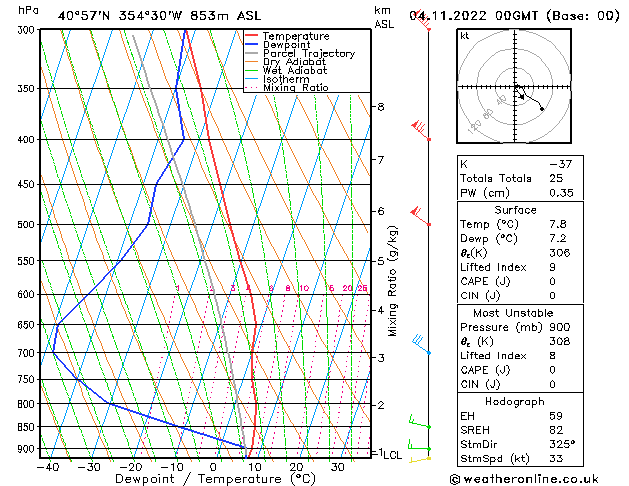Click the red wind barb at 400 hPa
629x486 pixels.
point(421,130)
